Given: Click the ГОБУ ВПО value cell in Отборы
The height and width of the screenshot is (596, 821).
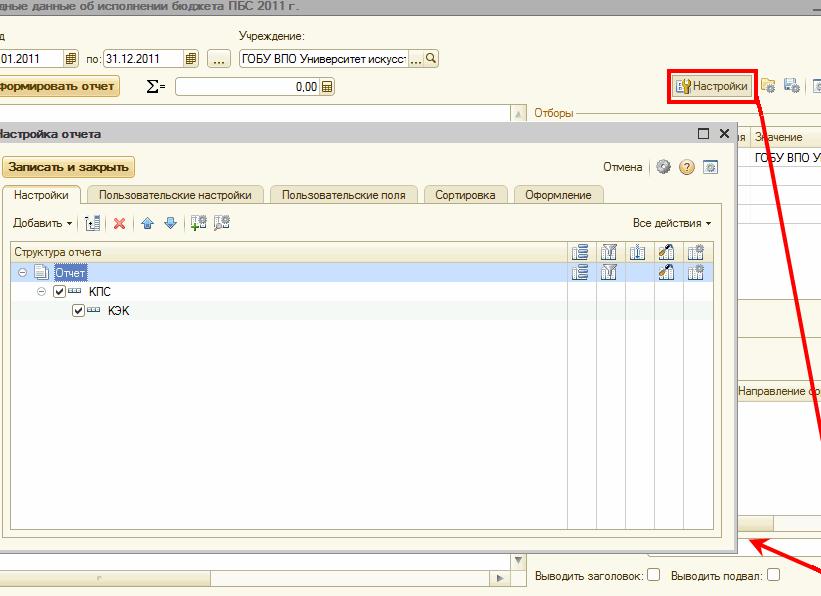Looking at the screenshot, I should pos(785,157).
